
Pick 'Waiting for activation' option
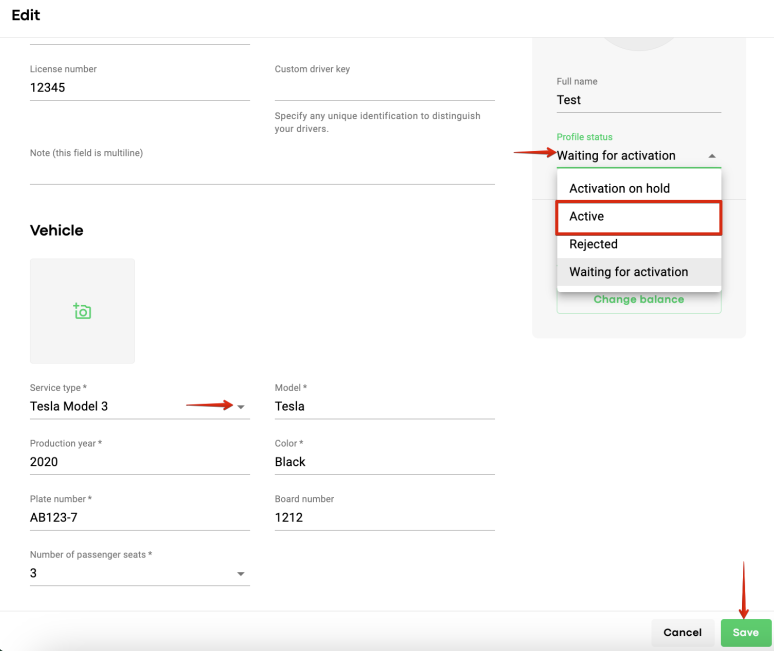tap(639, 272)
